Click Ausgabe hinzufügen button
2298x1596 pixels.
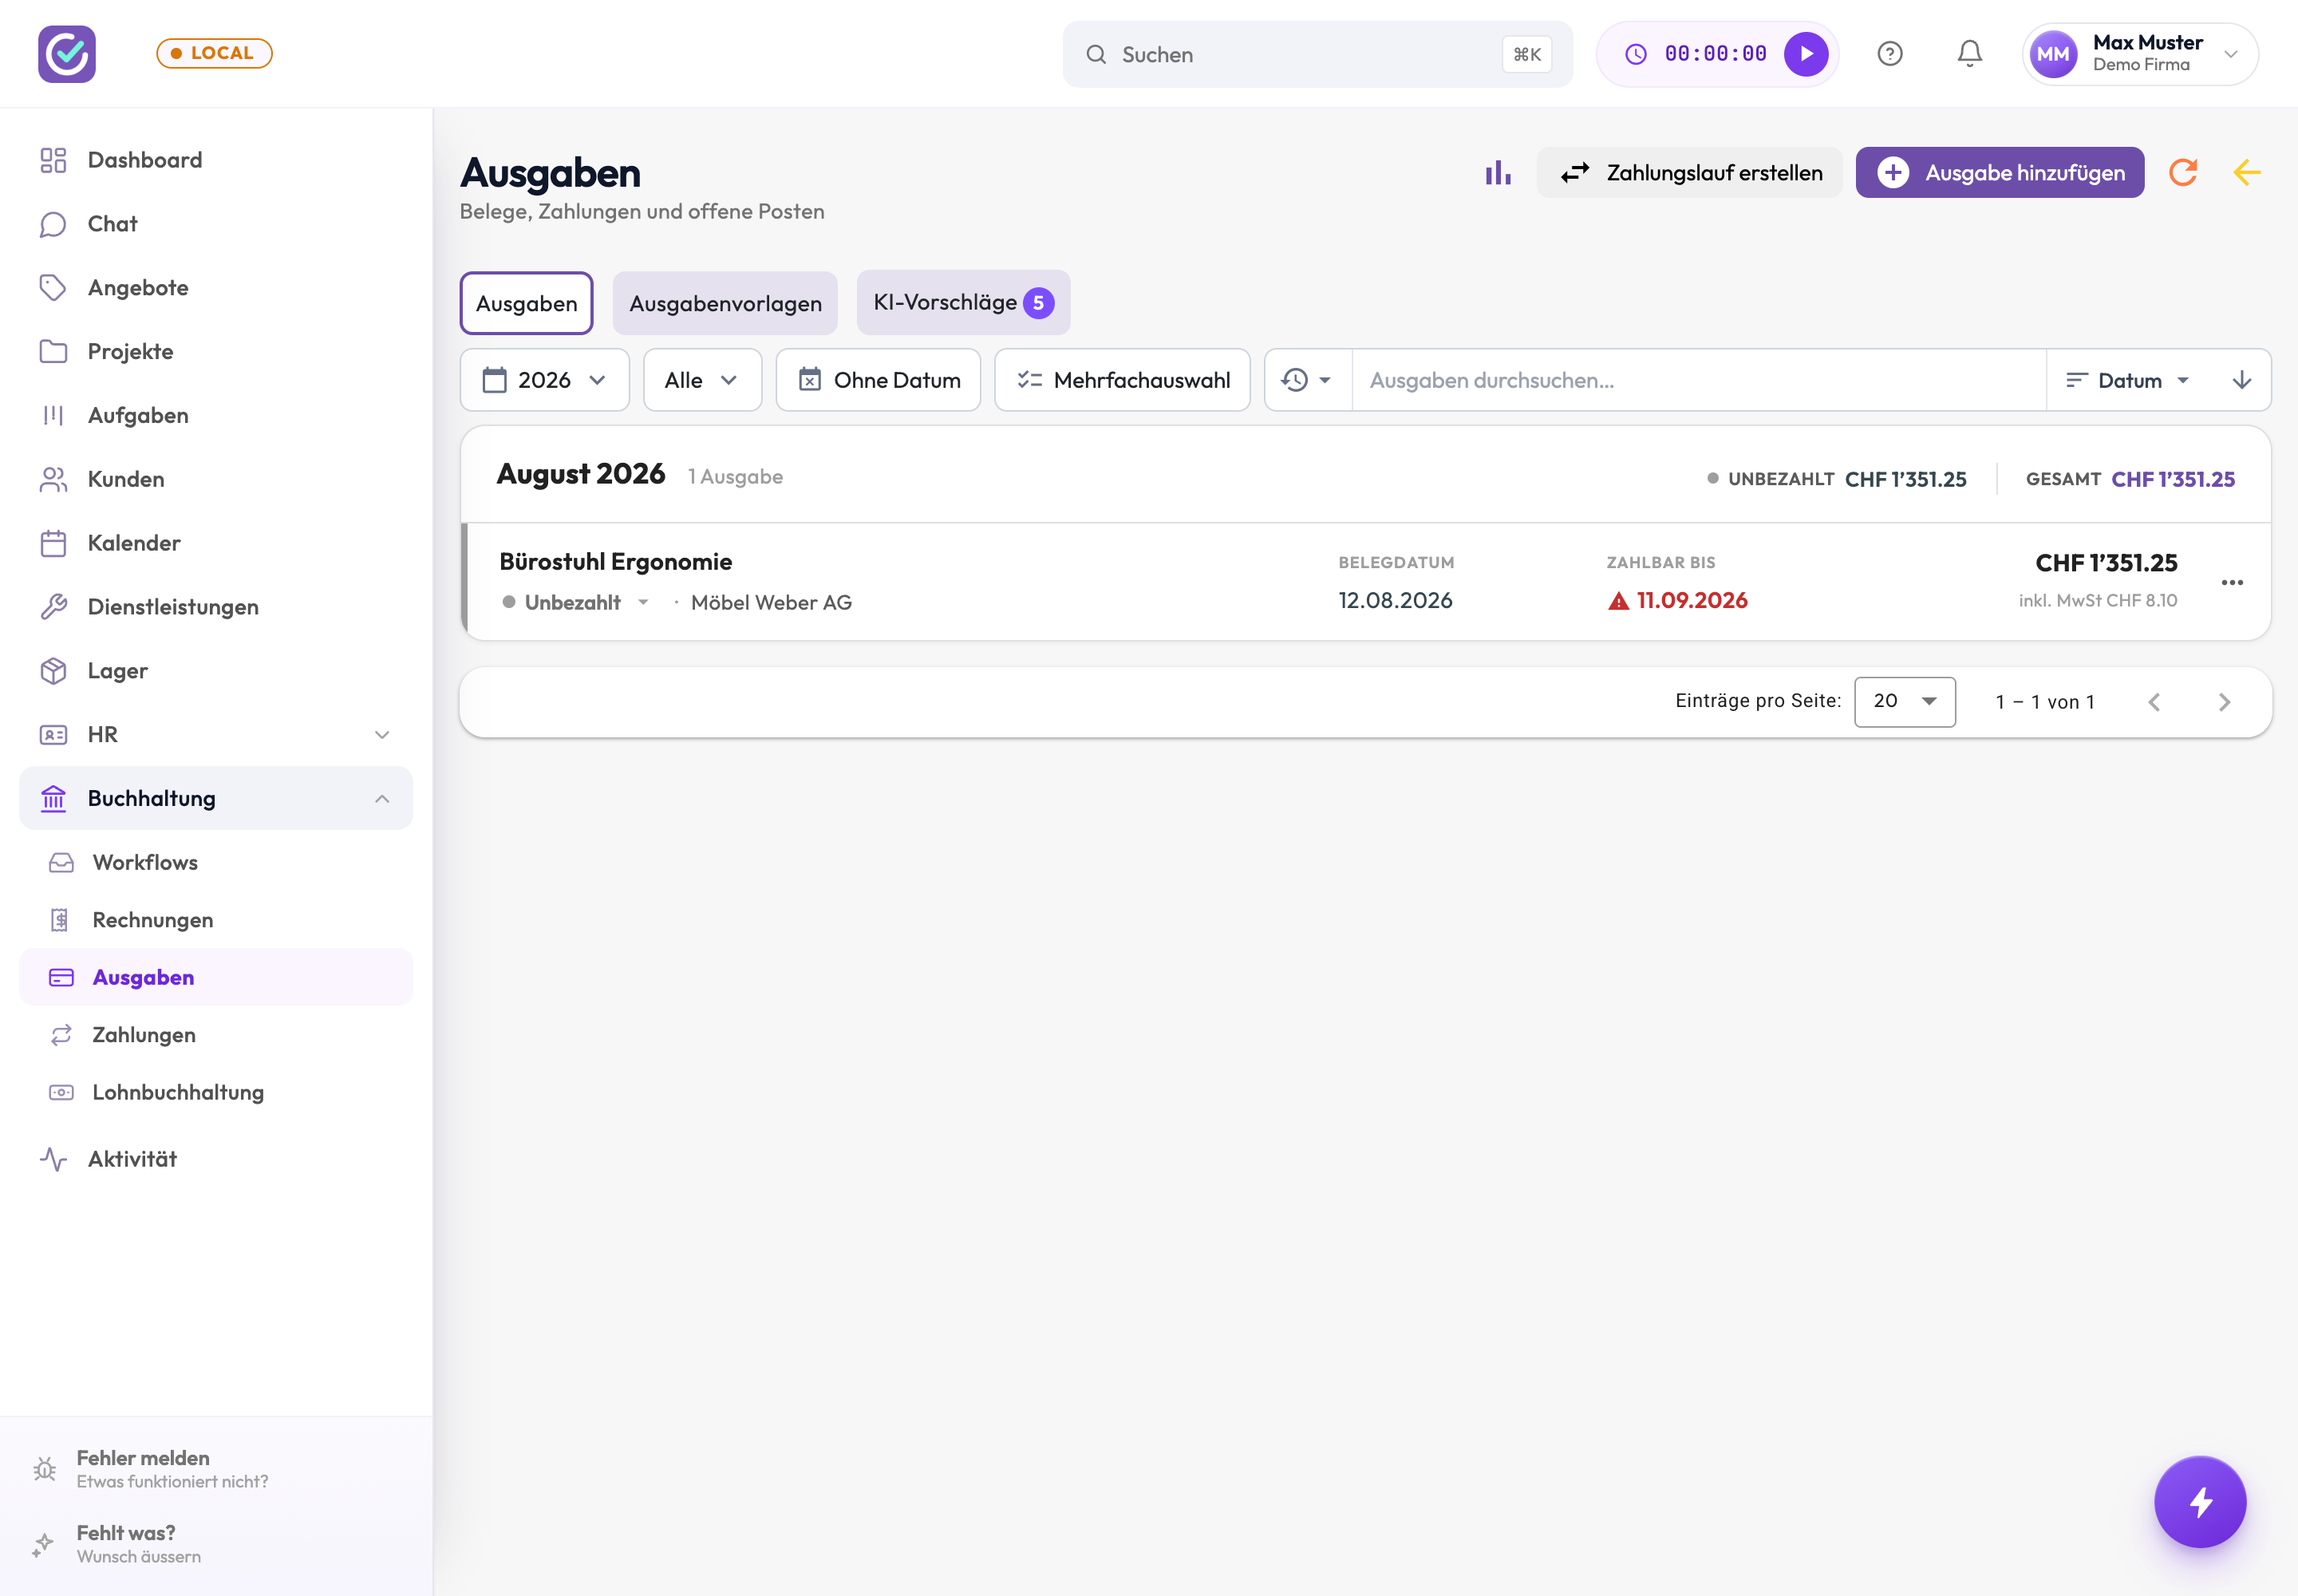(2000, 173)
